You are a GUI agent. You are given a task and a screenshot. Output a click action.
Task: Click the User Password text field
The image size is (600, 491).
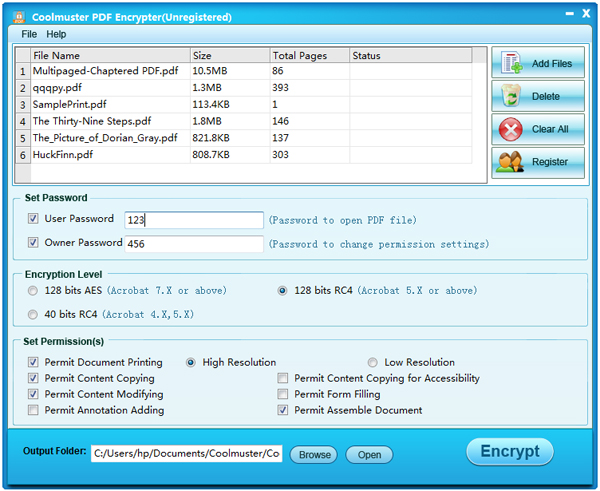(193, 220)
